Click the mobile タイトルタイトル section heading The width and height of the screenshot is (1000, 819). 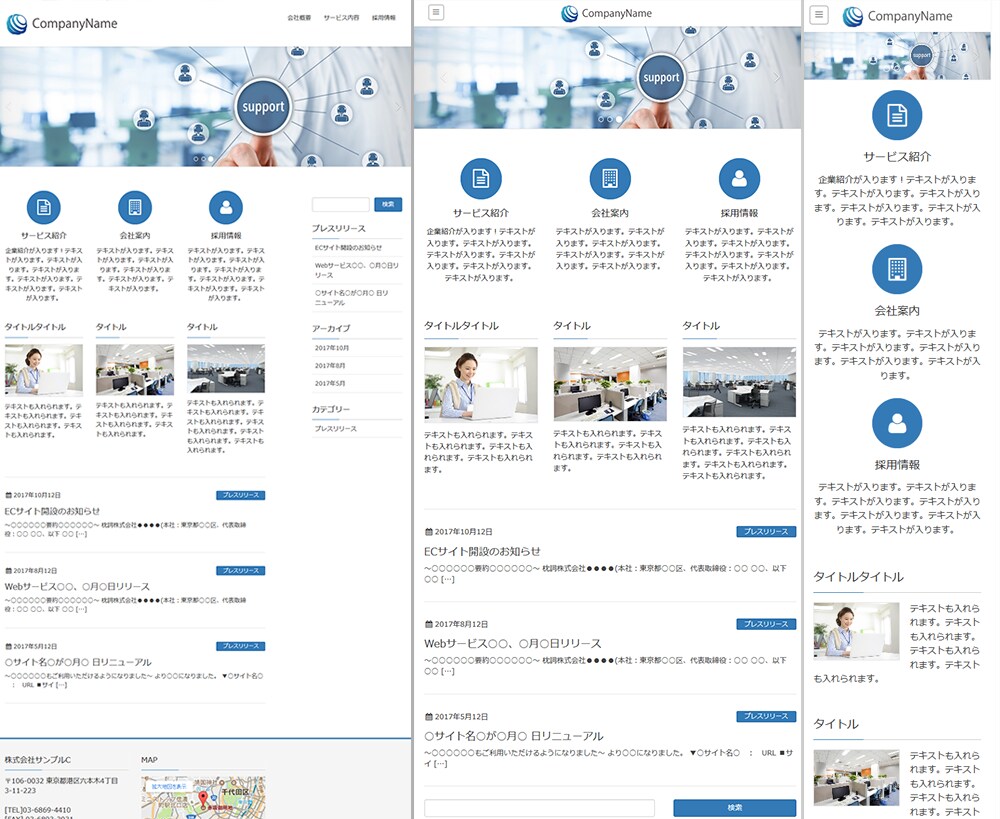coord(858,577)
